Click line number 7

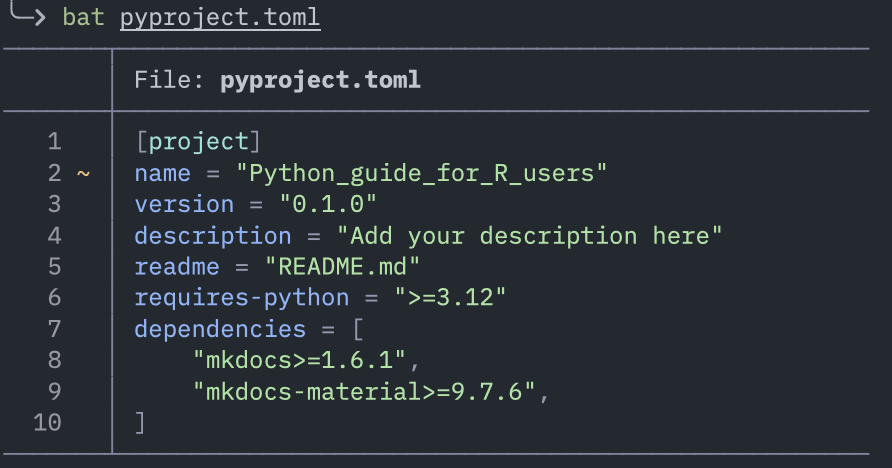click(x=55, y=329)
